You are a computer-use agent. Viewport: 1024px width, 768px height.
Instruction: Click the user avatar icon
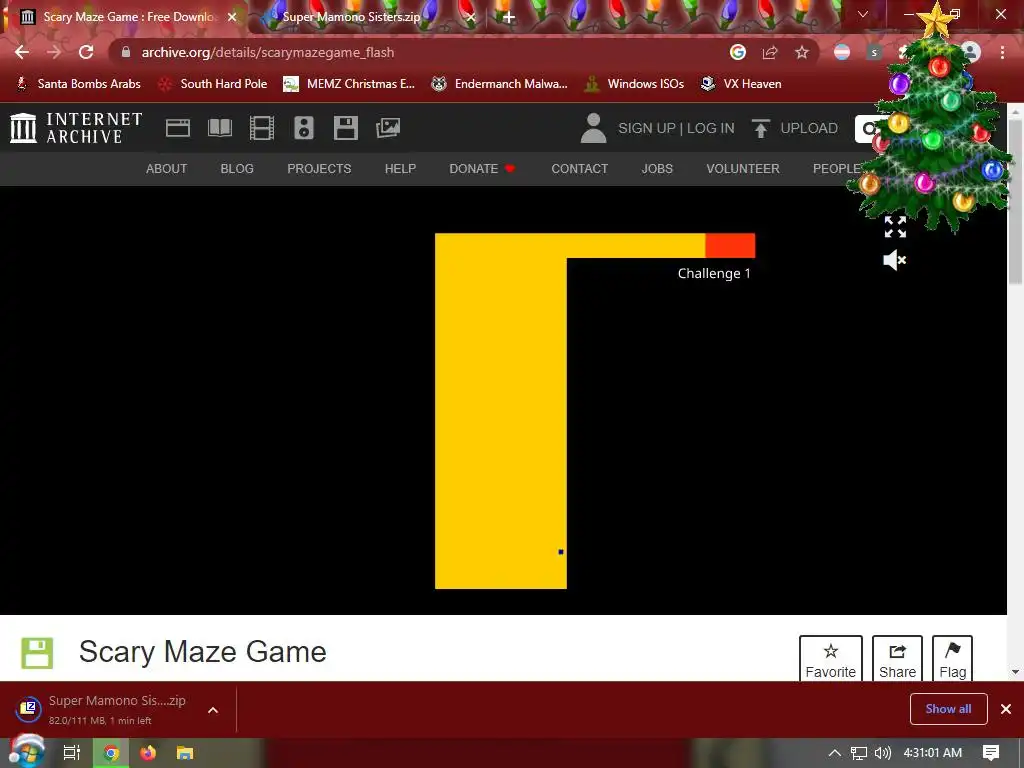pyautogui.click(x=593, y=128)
